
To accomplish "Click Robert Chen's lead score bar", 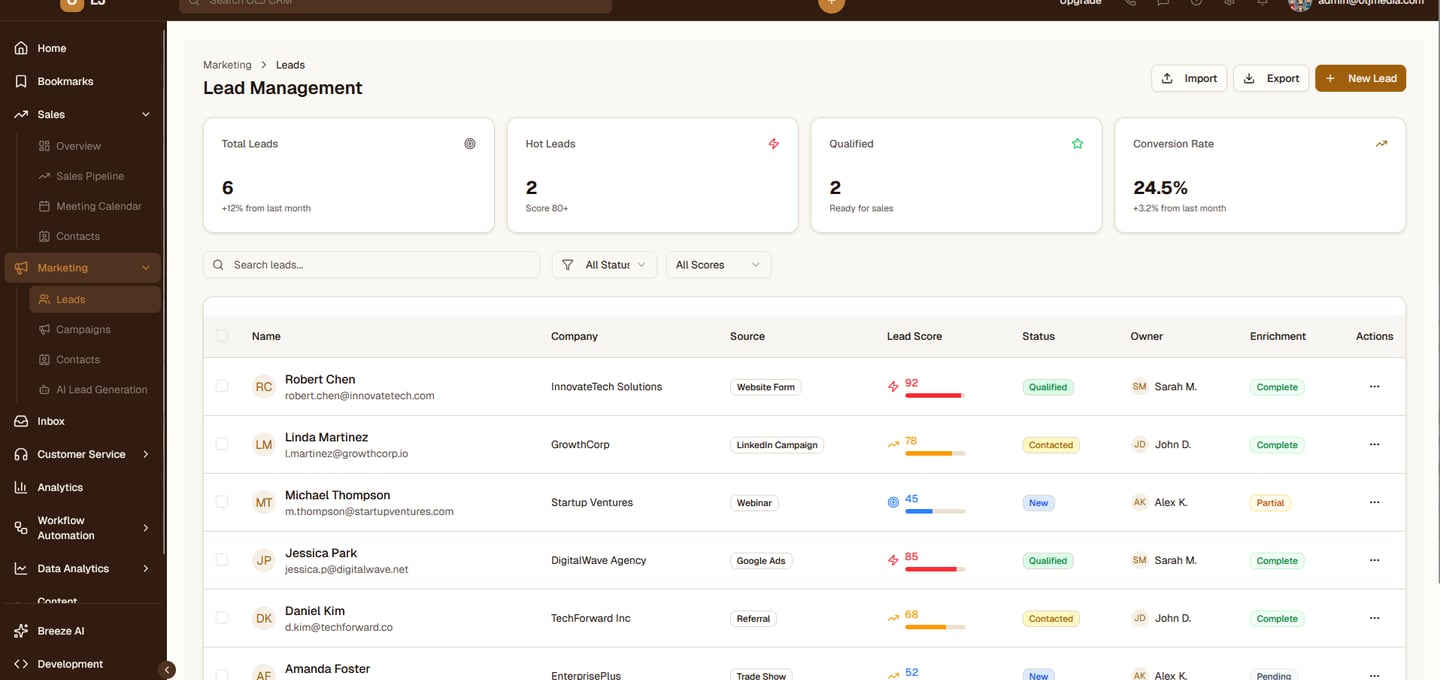I will 935,396.
